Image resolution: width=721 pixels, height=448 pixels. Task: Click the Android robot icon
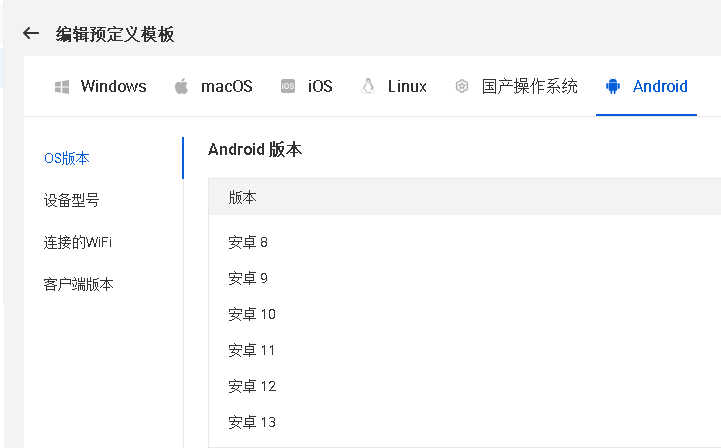tap(613, 87)
